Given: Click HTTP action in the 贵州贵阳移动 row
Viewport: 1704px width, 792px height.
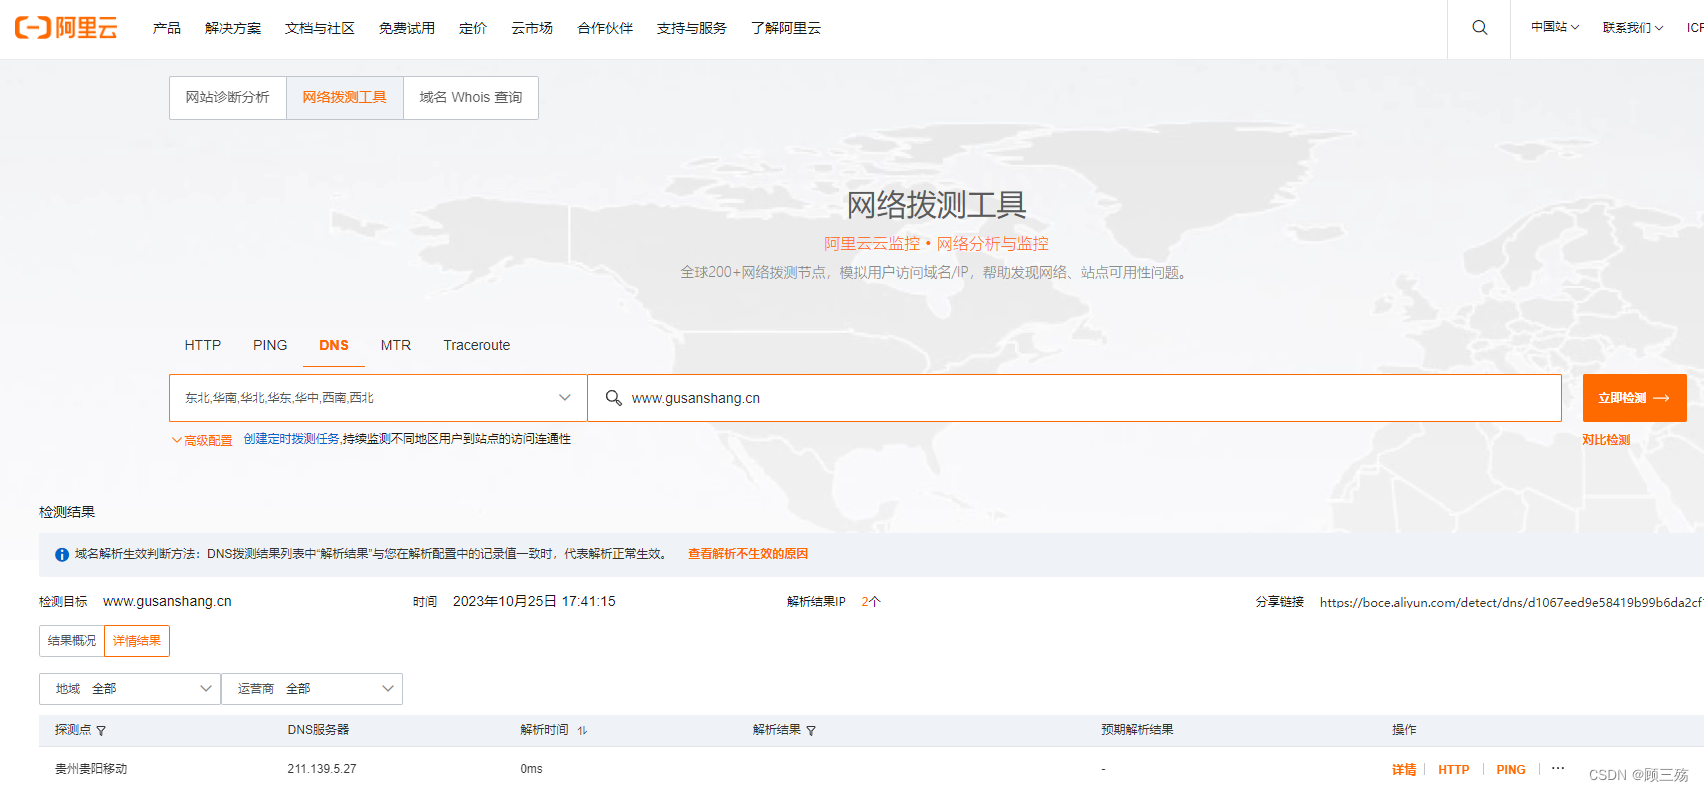Looking at the screenshot, I should (x=1454, y=770).
